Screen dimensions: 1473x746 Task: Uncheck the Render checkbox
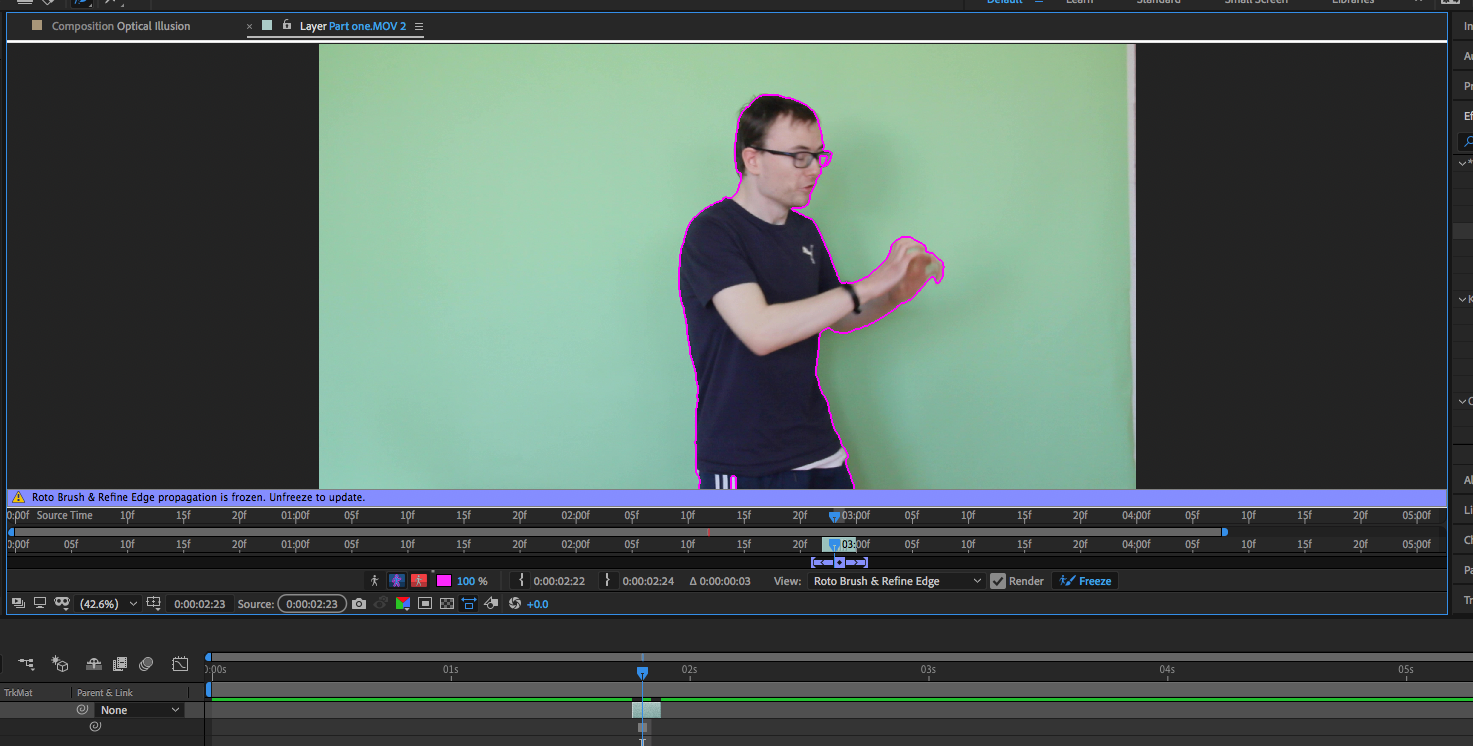(x=998, y=581)
